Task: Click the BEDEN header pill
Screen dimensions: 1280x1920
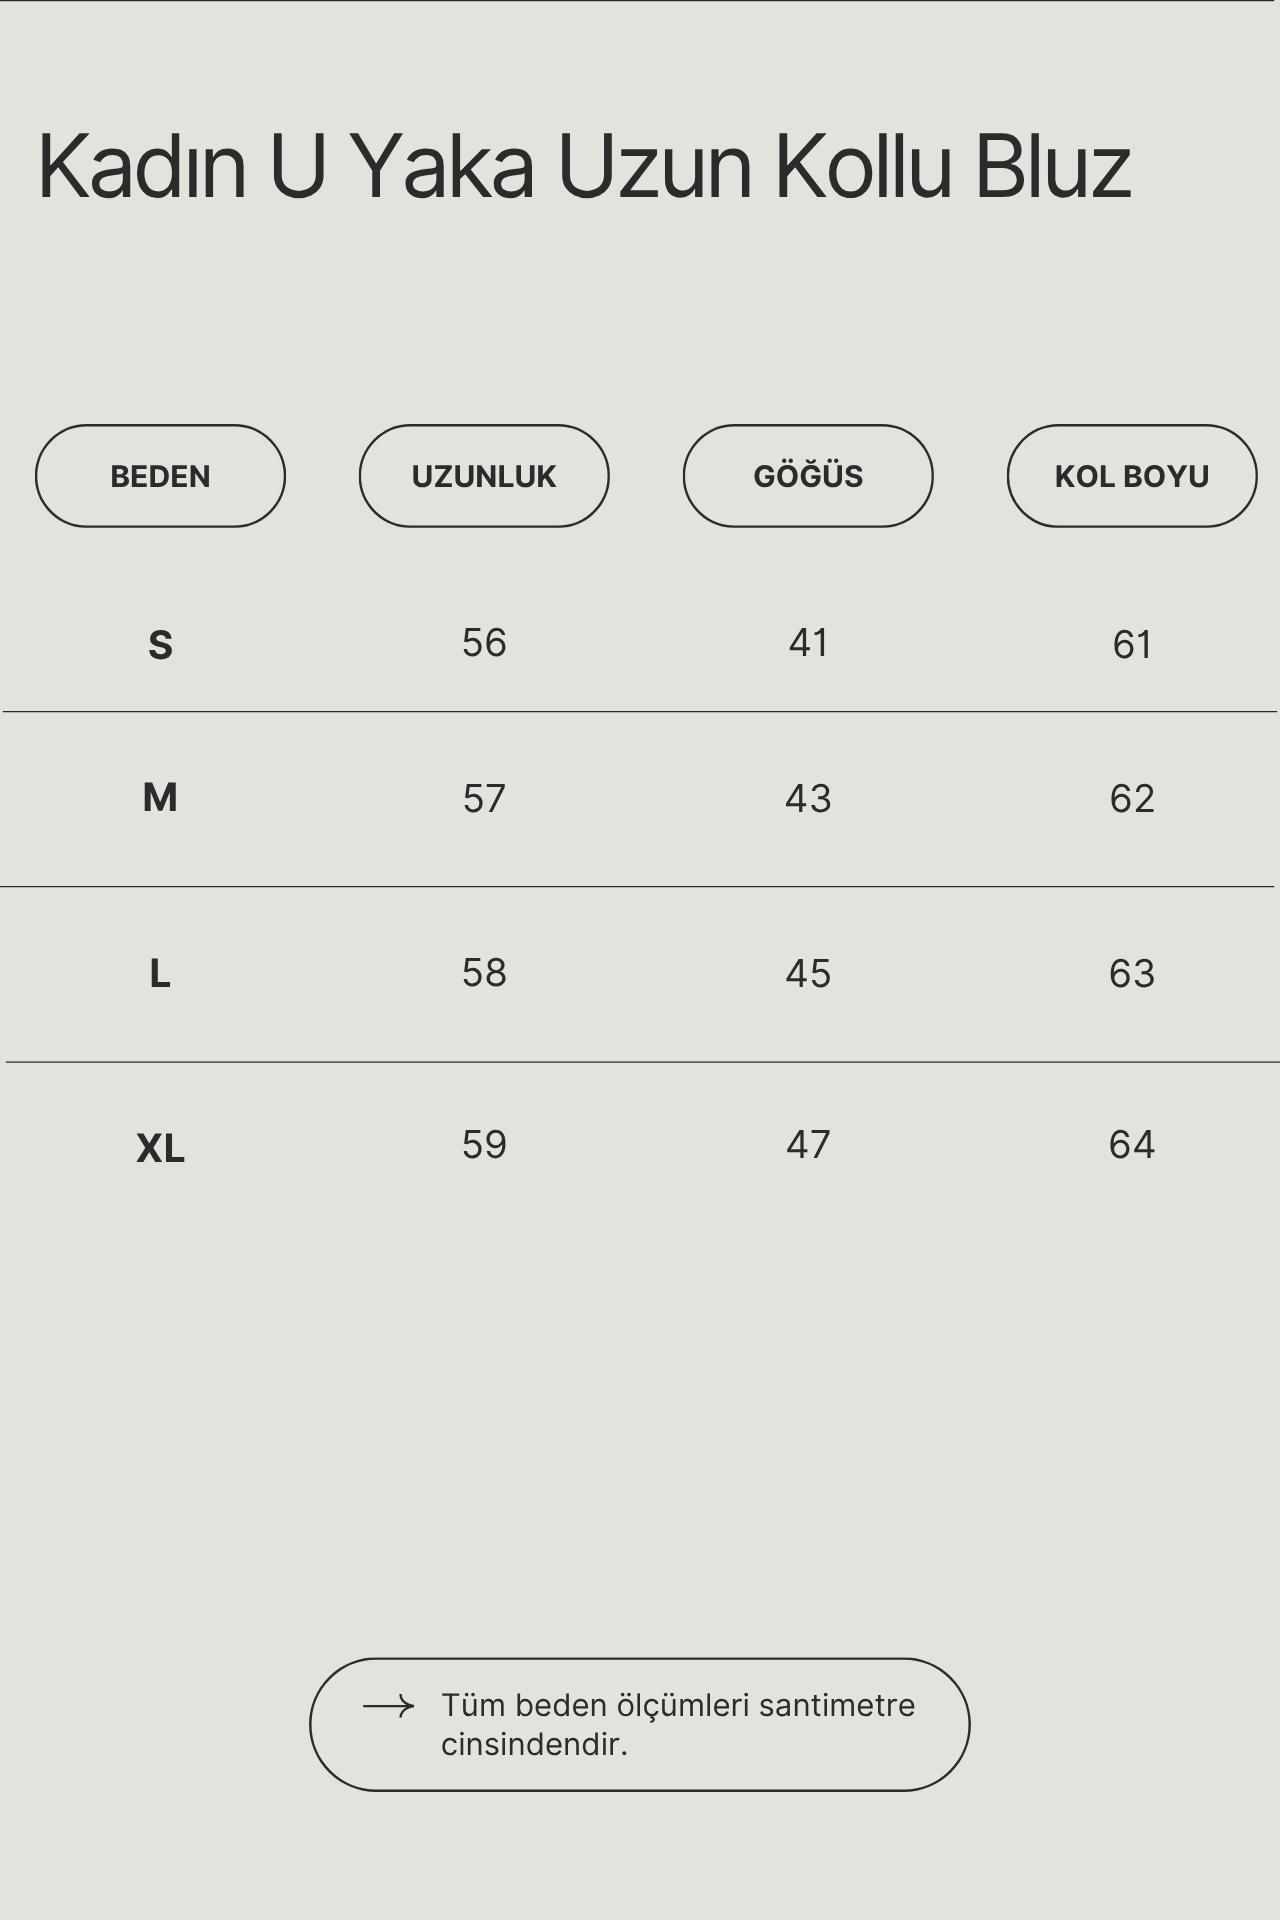Action: coord(160,476)
